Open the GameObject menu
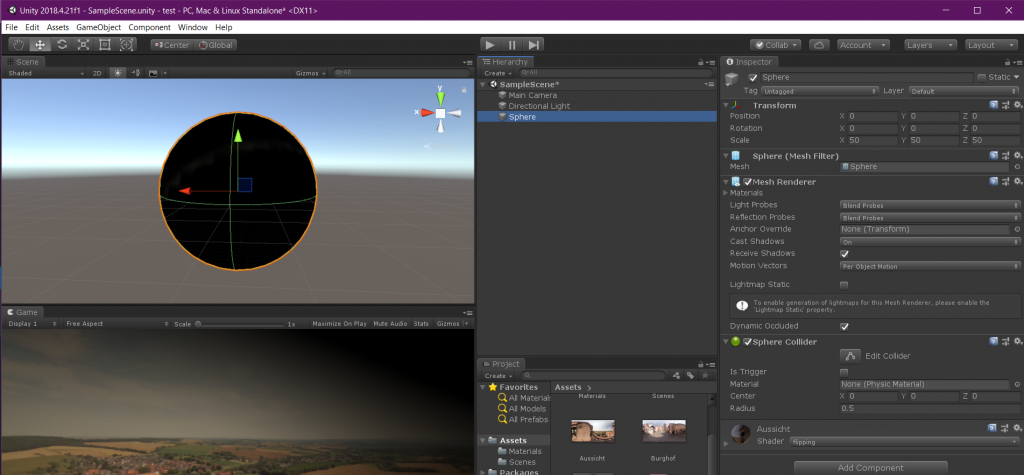1024x475 pixels. click(98, 27)
